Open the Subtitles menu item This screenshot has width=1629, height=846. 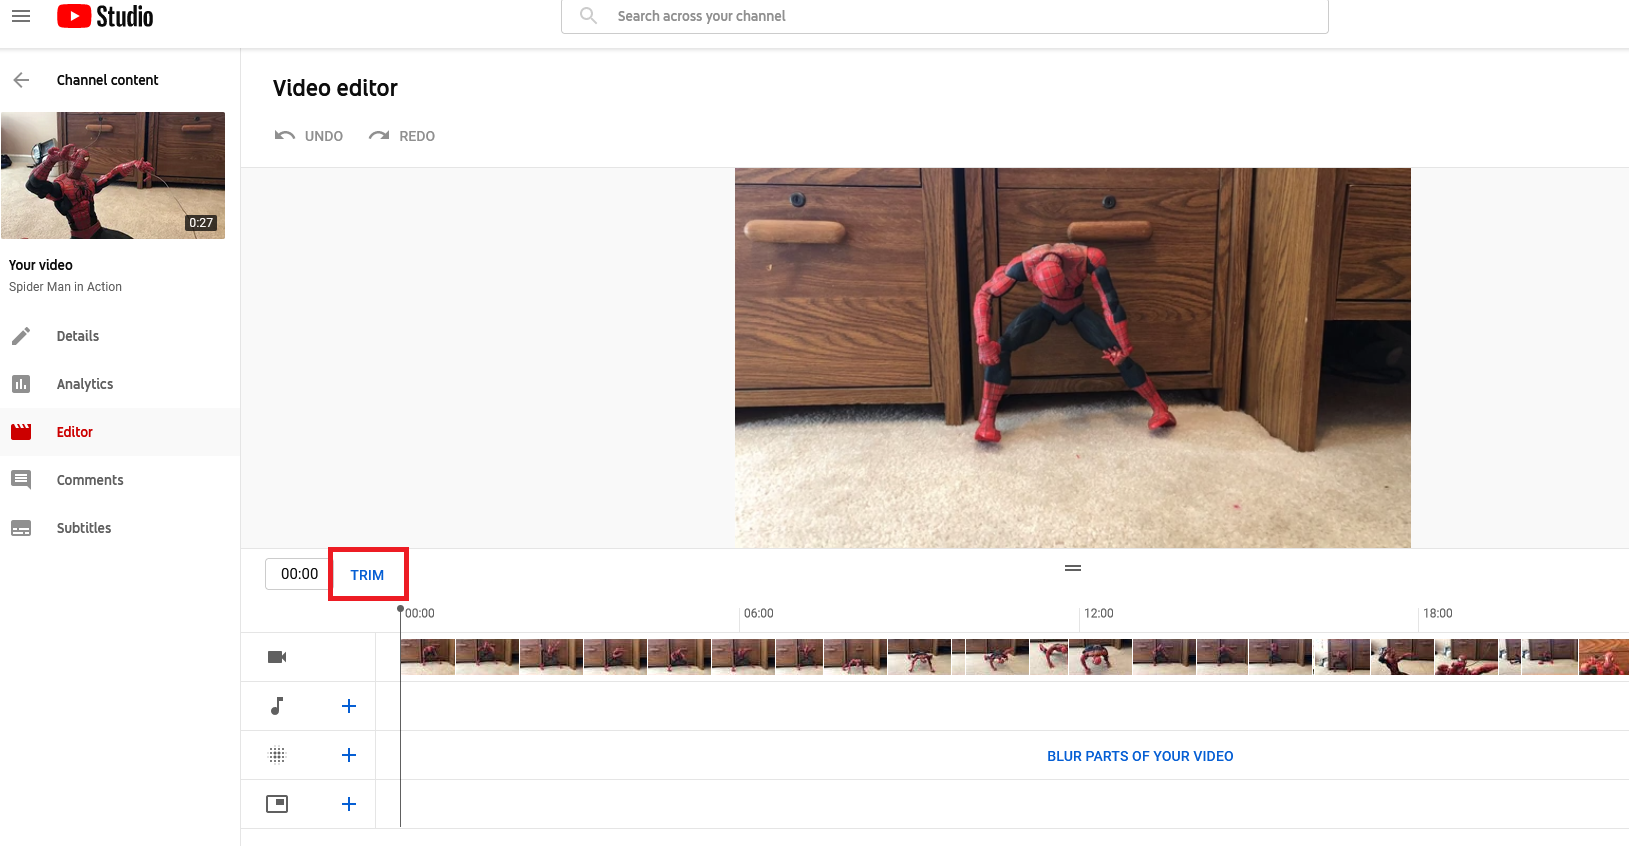84,528
